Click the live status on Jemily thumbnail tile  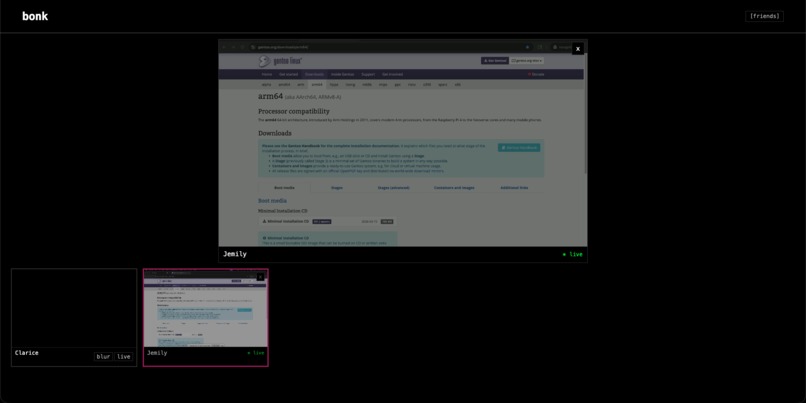[255, 353]
